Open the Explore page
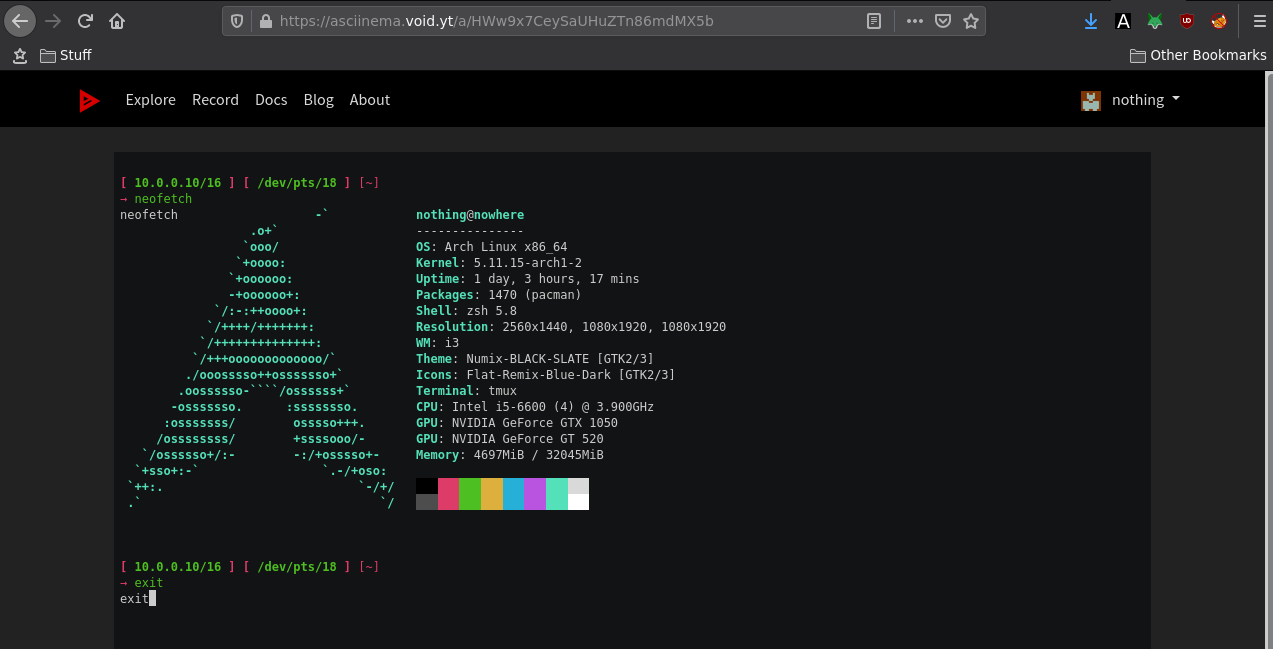1273x649 pixels. click(151, 100)
